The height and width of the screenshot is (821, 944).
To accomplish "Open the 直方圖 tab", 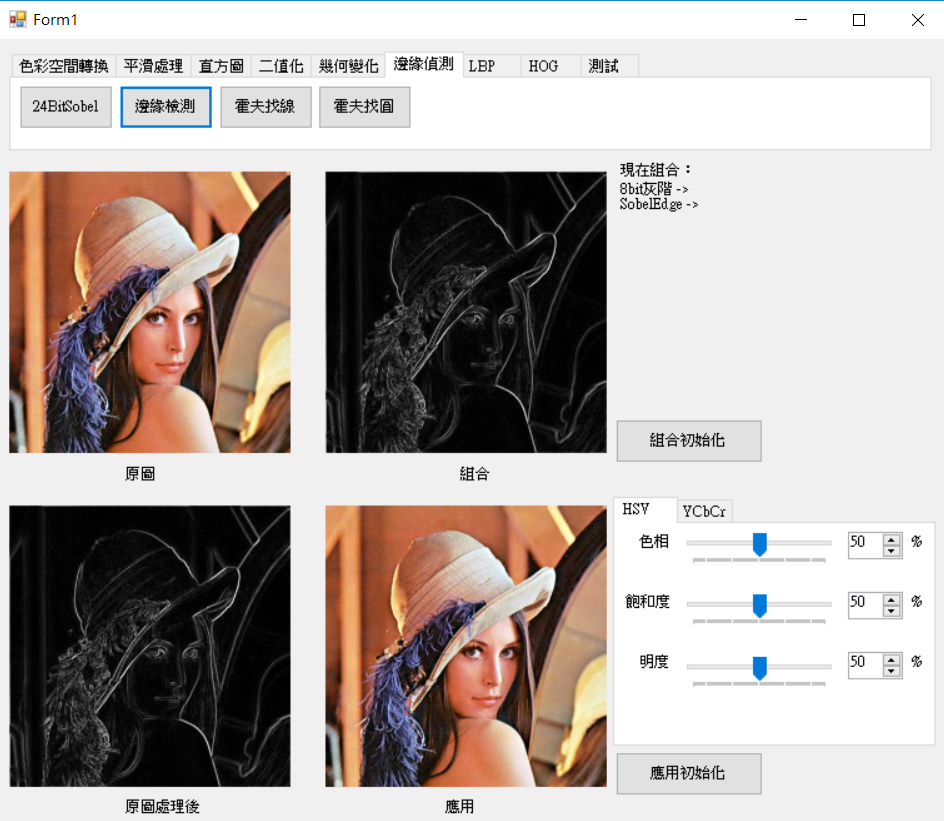I will coord(221,66).
